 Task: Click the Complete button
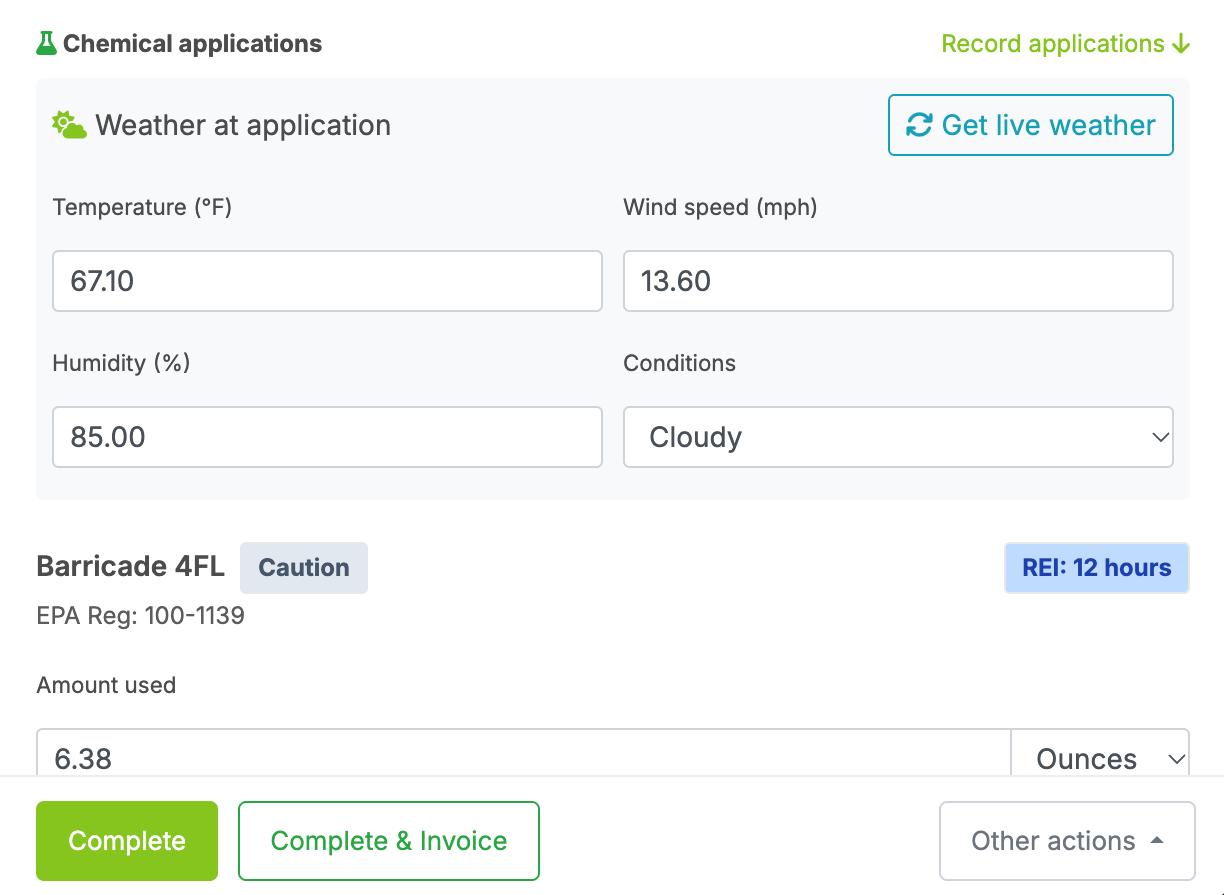point(127,841)
